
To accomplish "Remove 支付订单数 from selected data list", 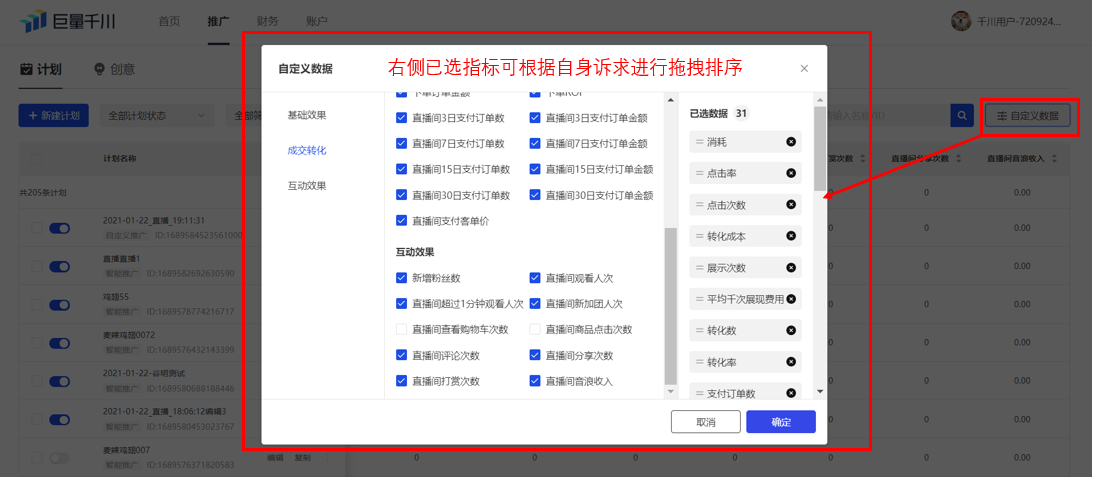I will point(790,393).
